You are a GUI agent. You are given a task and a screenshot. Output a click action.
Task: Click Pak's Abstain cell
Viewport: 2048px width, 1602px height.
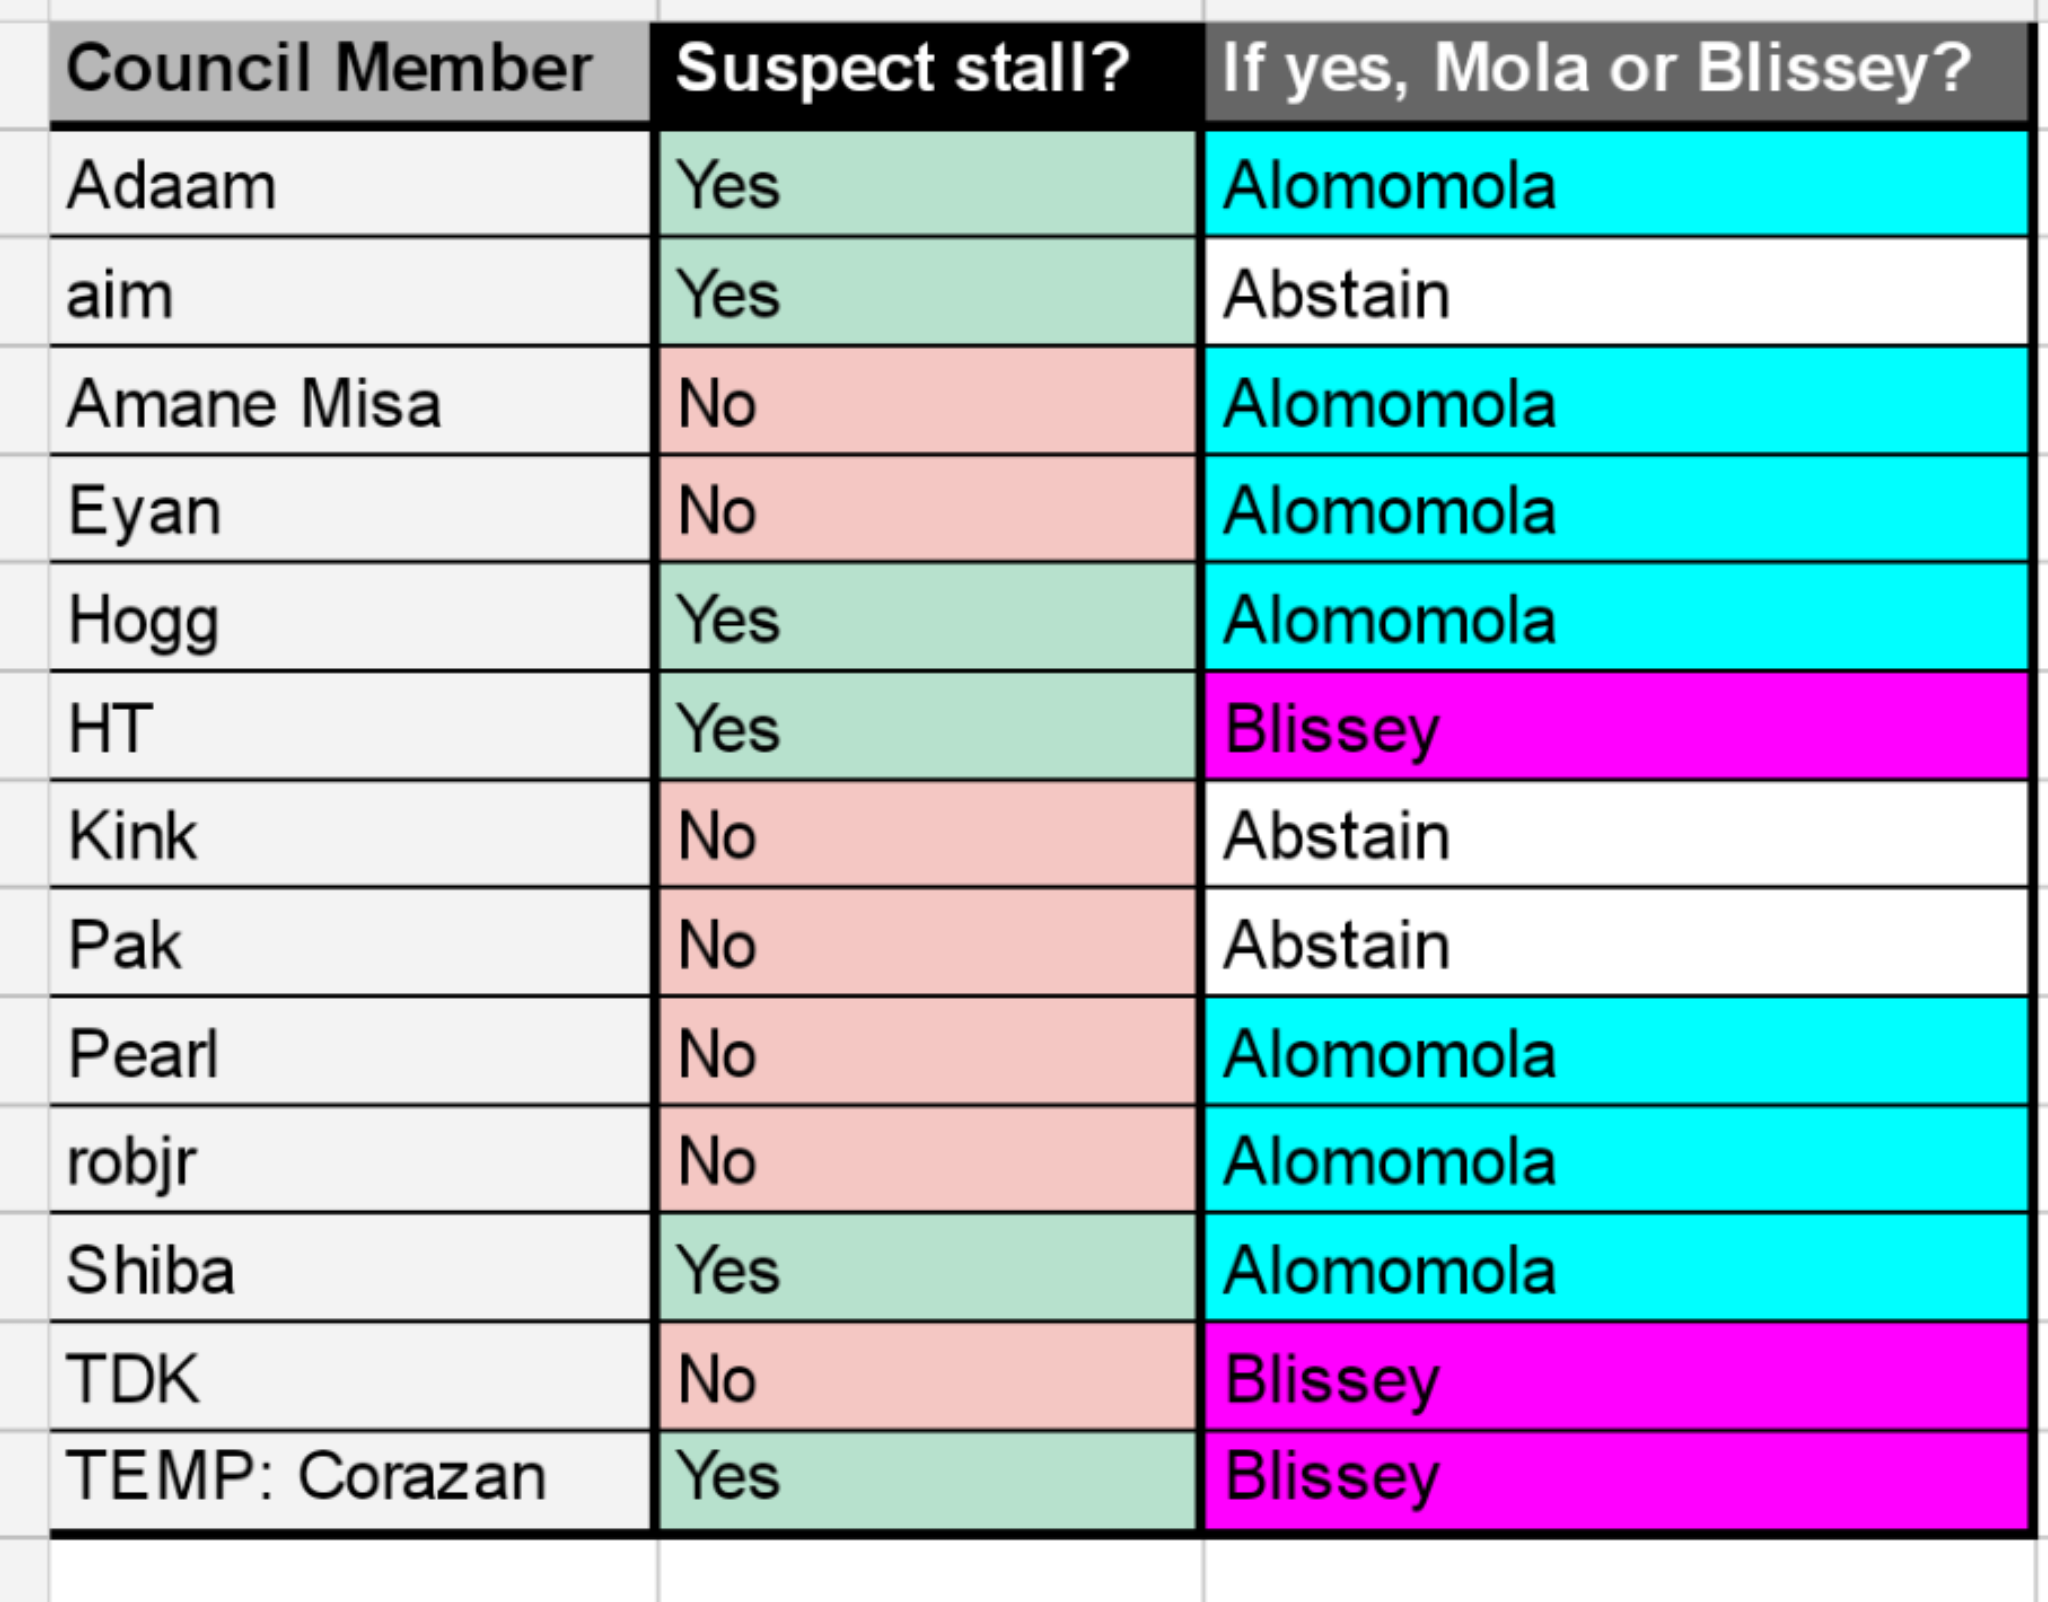tap(1616, 942)
